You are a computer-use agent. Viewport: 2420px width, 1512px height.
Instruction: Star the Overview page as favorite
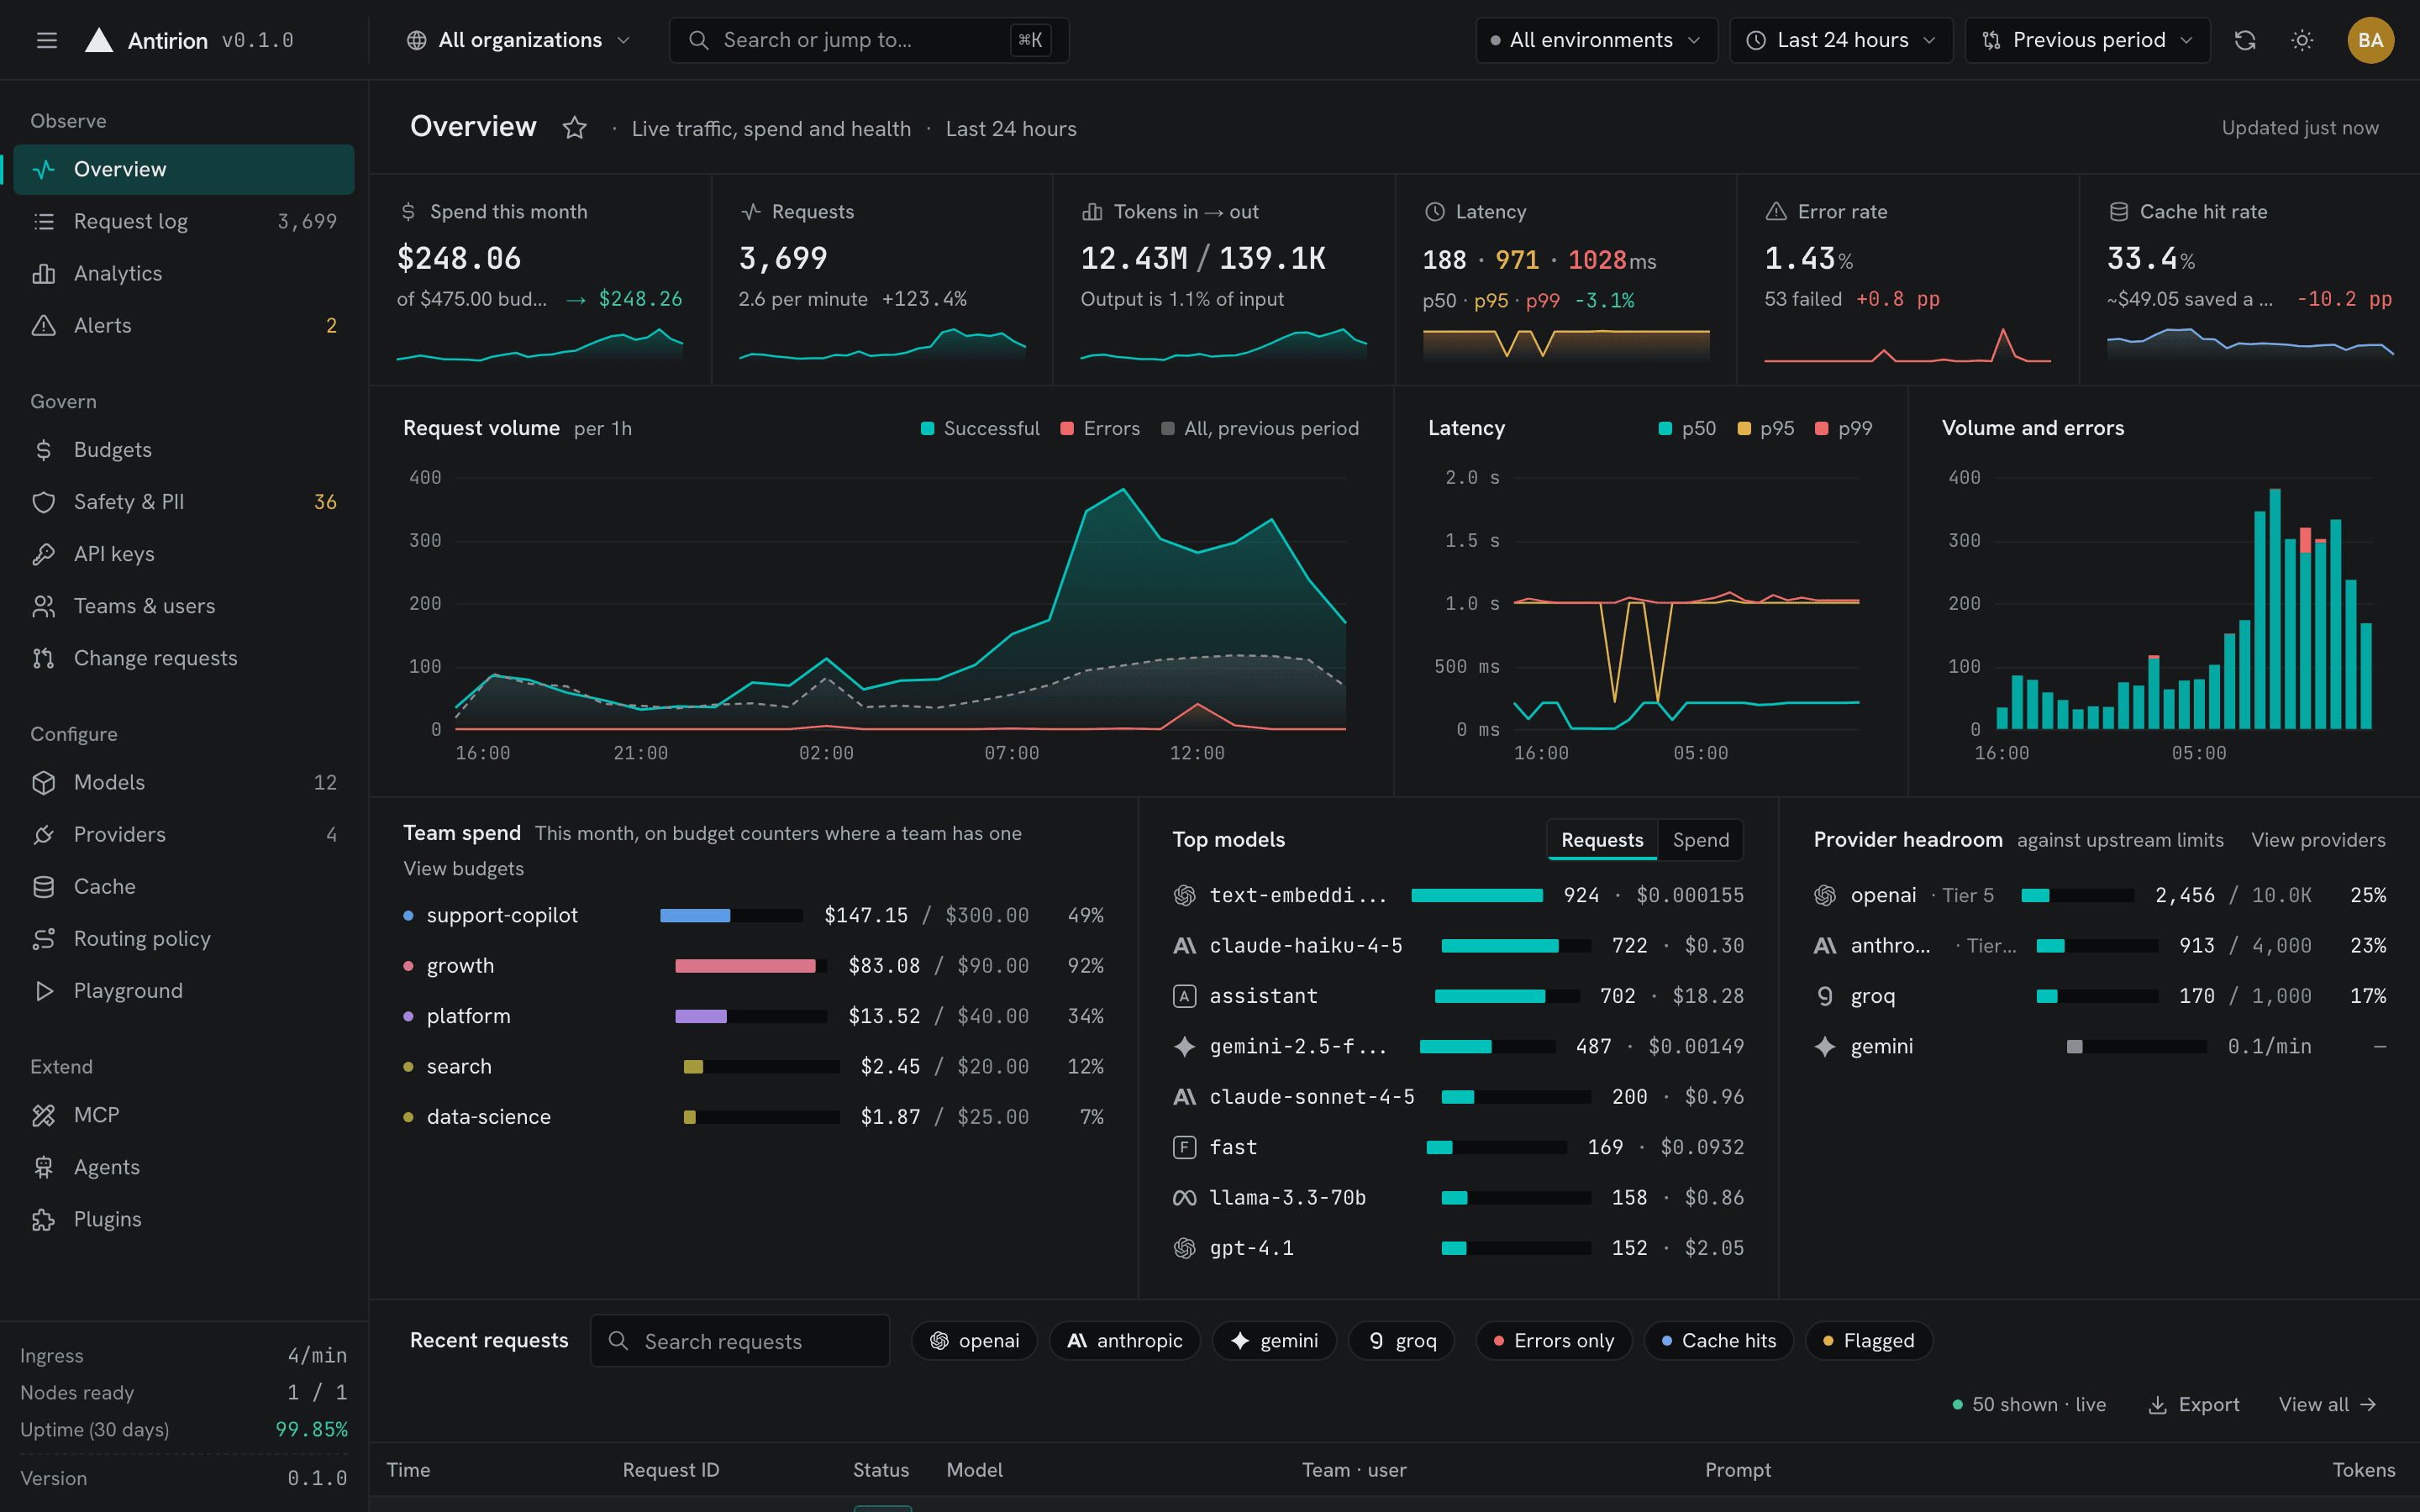click(x=574, y=128)
